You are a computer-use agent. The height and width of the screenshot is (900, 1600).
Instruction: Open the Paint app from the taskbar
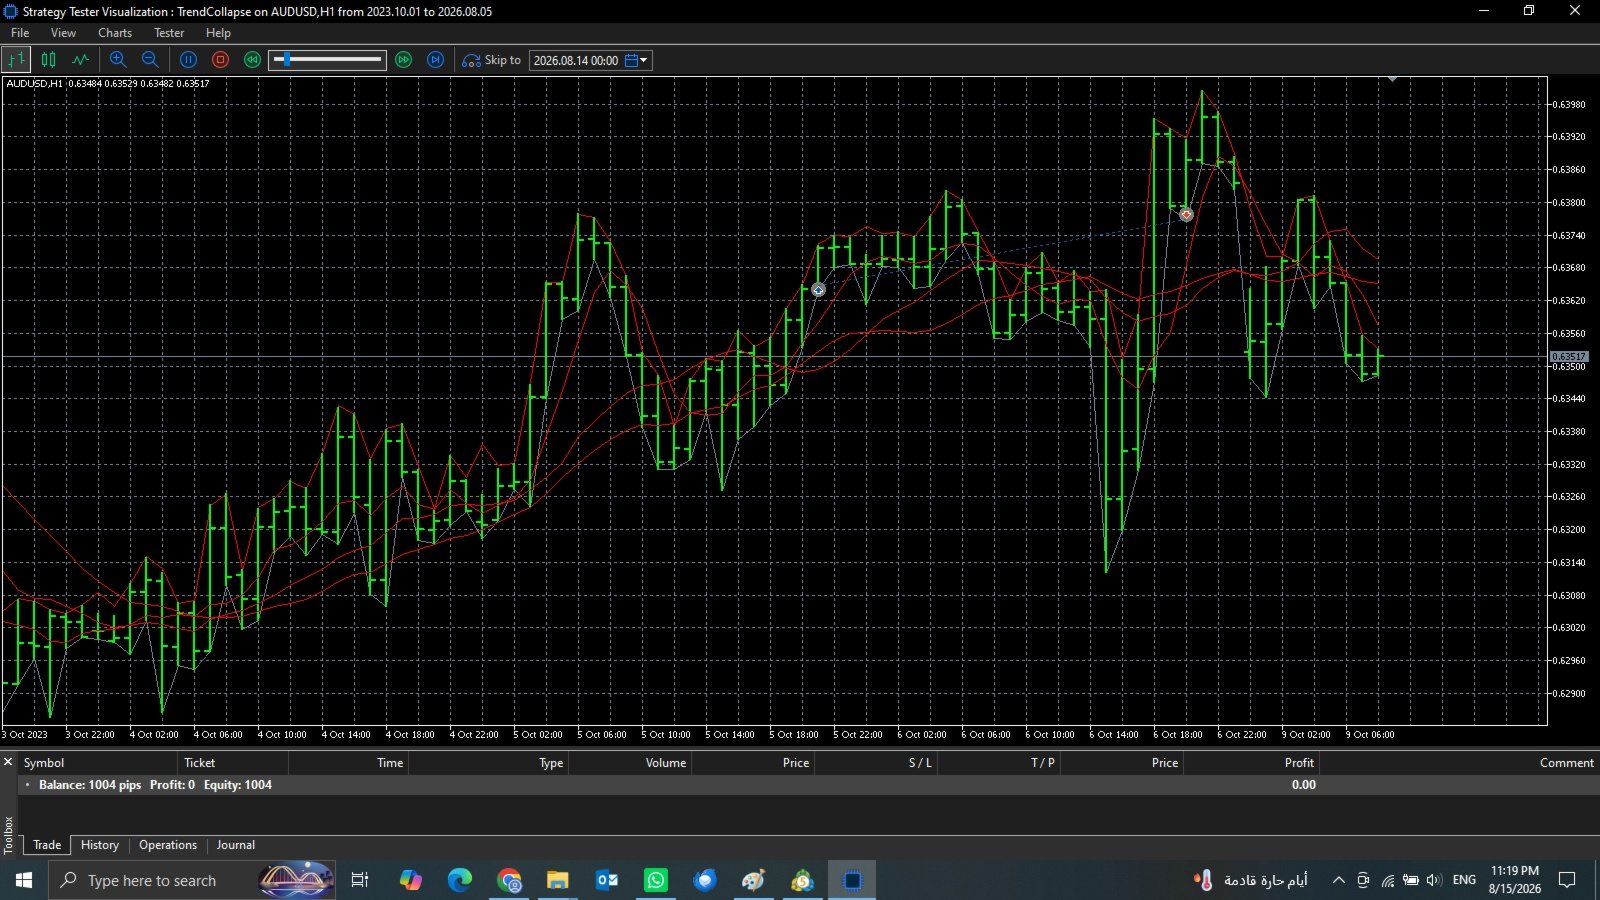754,880
